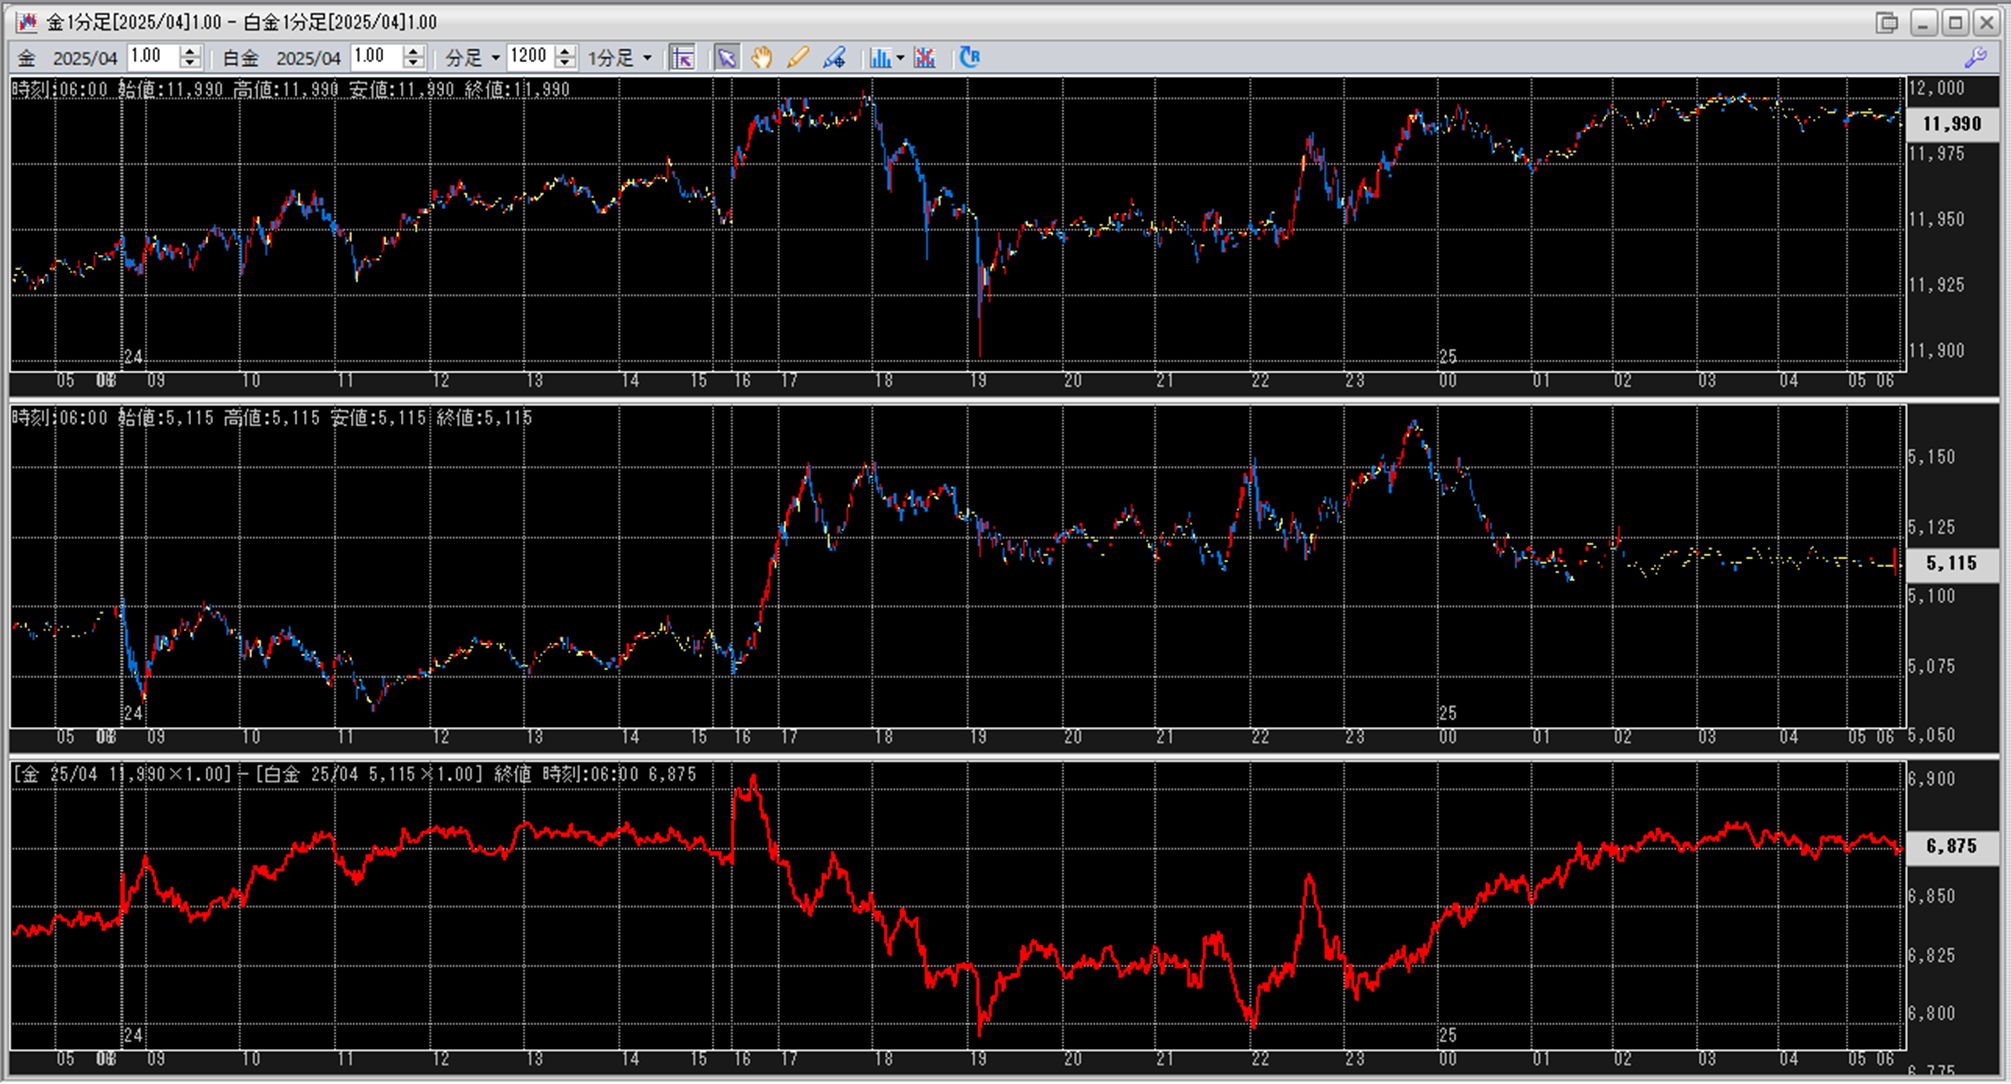Click the delete indicators chart icon

pyautogui.click(x=925, y=58)
